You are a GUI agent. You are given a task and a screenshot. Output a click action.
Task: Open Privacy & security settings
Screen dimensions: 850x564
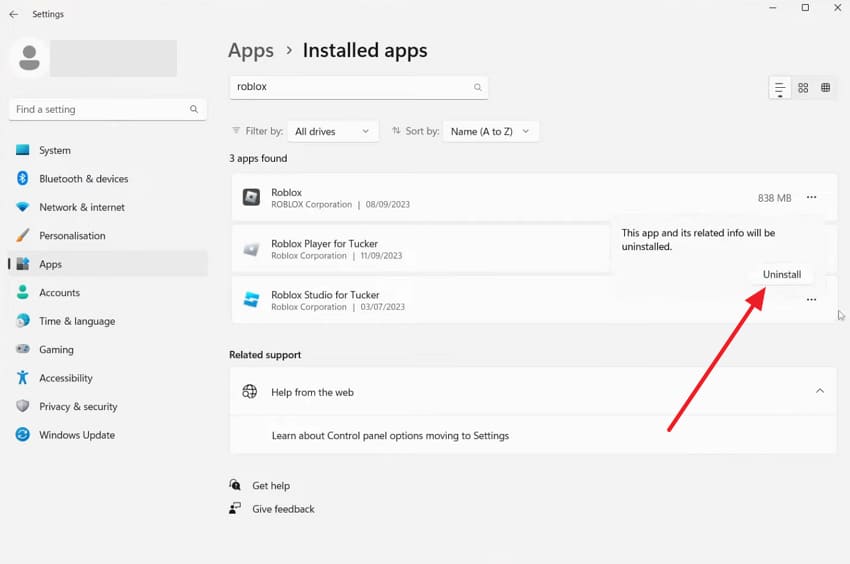pos(107,406)
